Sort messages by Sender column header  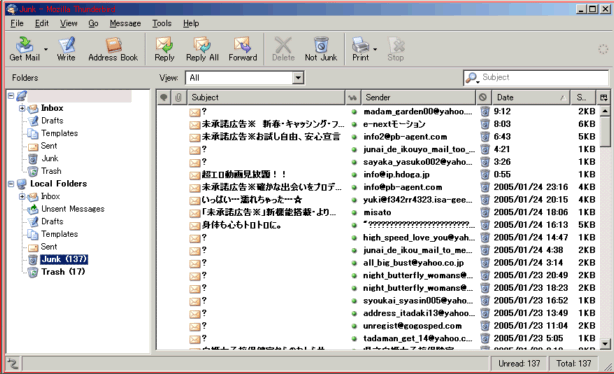coord(418,98)
